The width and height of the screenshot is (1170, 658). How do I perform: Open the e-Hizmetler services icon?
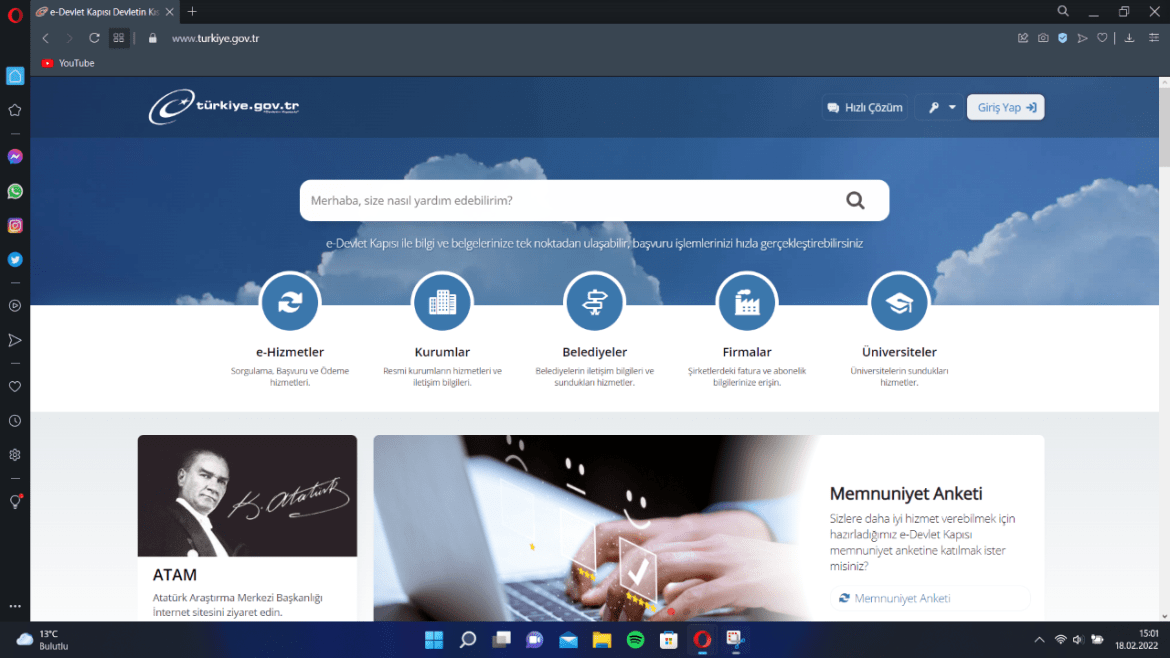[x=290, y=302]
